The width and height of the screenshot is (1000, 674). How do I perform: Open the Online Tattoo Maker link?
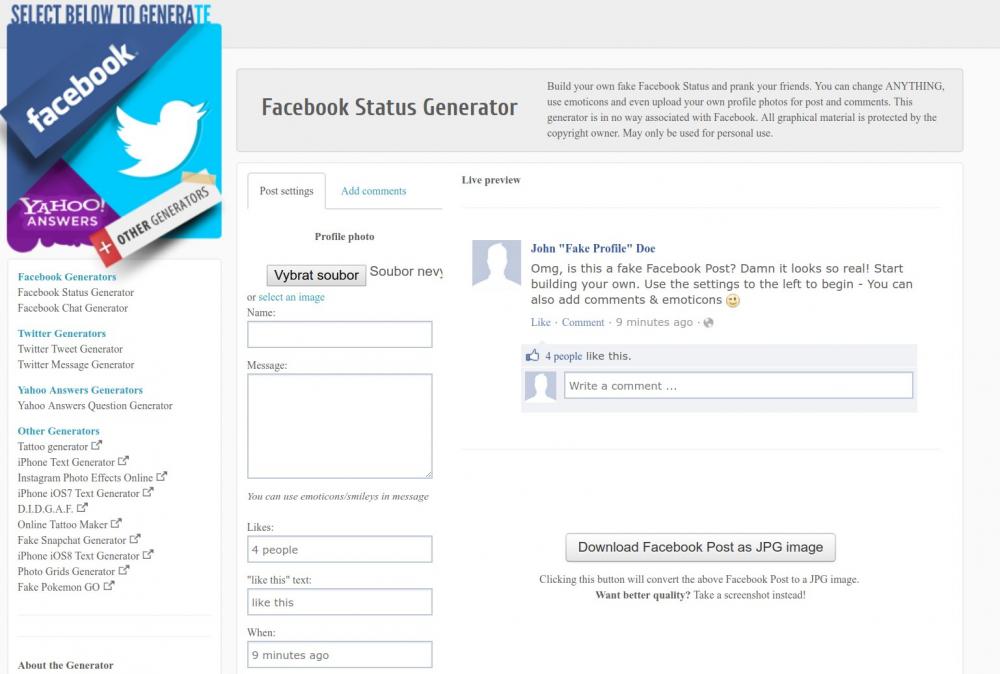tap(62, 525)
